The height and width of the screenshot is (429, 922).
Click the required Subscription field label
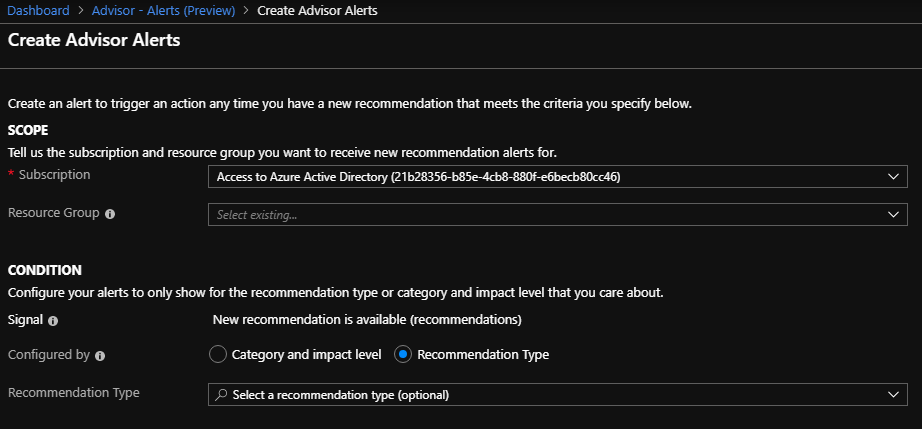click(x=54, y=175)
